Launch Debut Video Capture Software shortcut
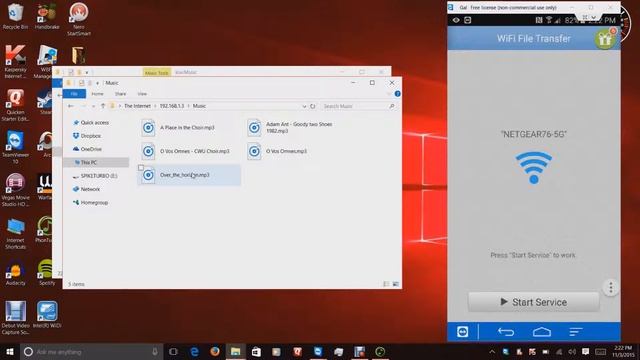Screen dimensions: 640x360 pos(15,318)
